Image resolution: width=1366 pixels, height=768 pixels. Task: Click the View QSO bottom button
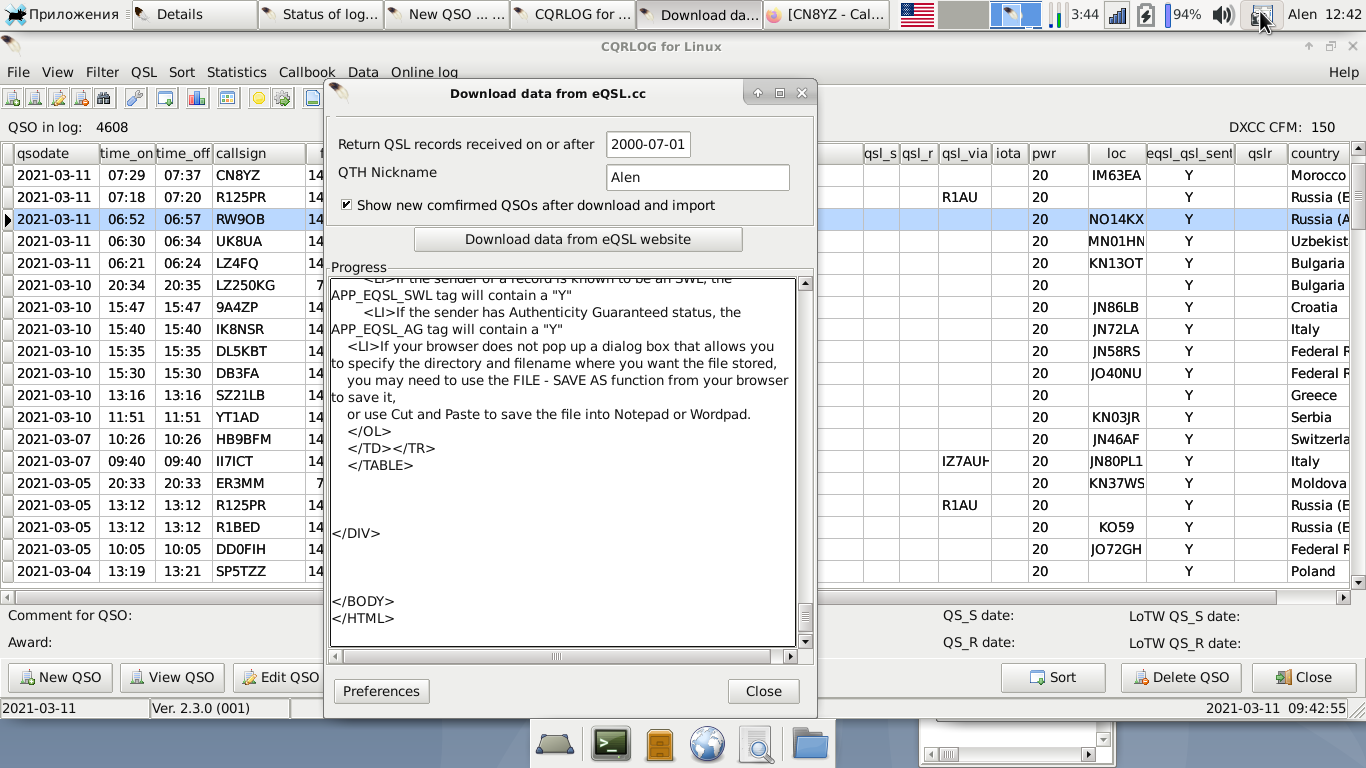coord(172,677)
